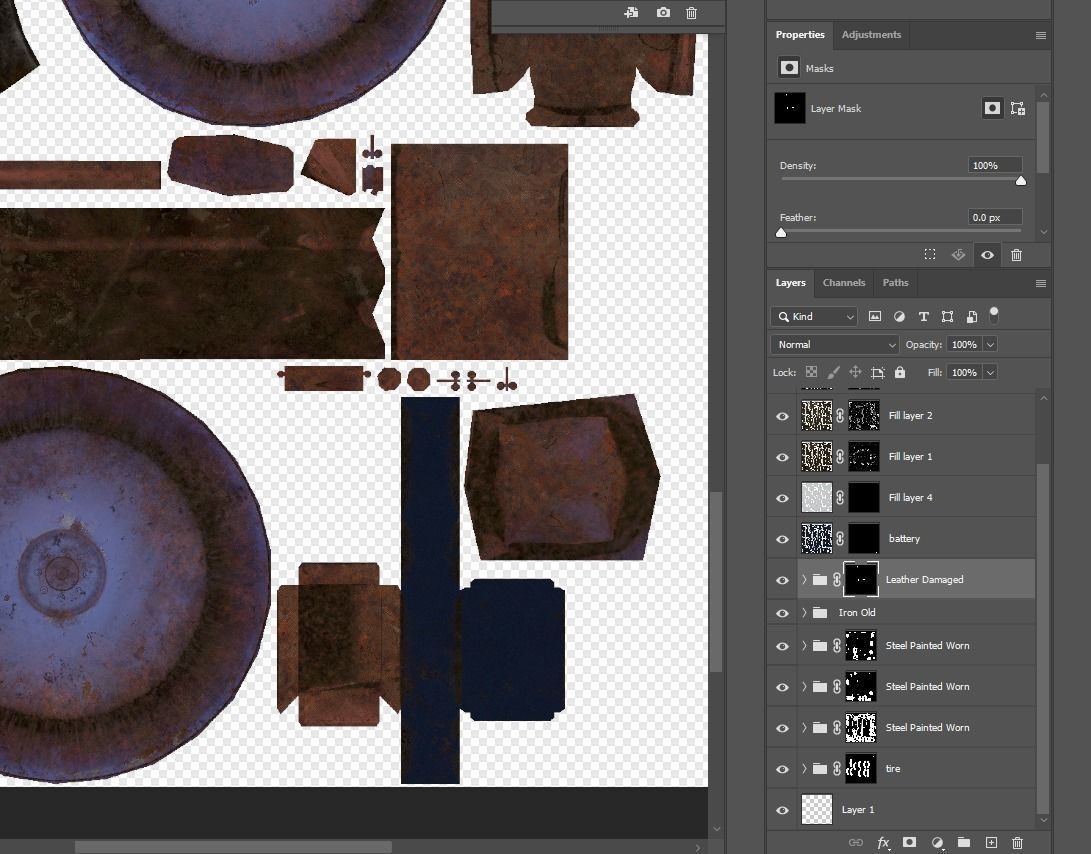Open the Properties panel menu

click(x=1040, y=35)
